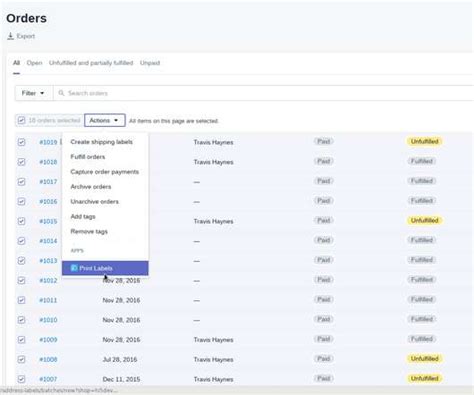Open order #1016 link

(48, 201)
